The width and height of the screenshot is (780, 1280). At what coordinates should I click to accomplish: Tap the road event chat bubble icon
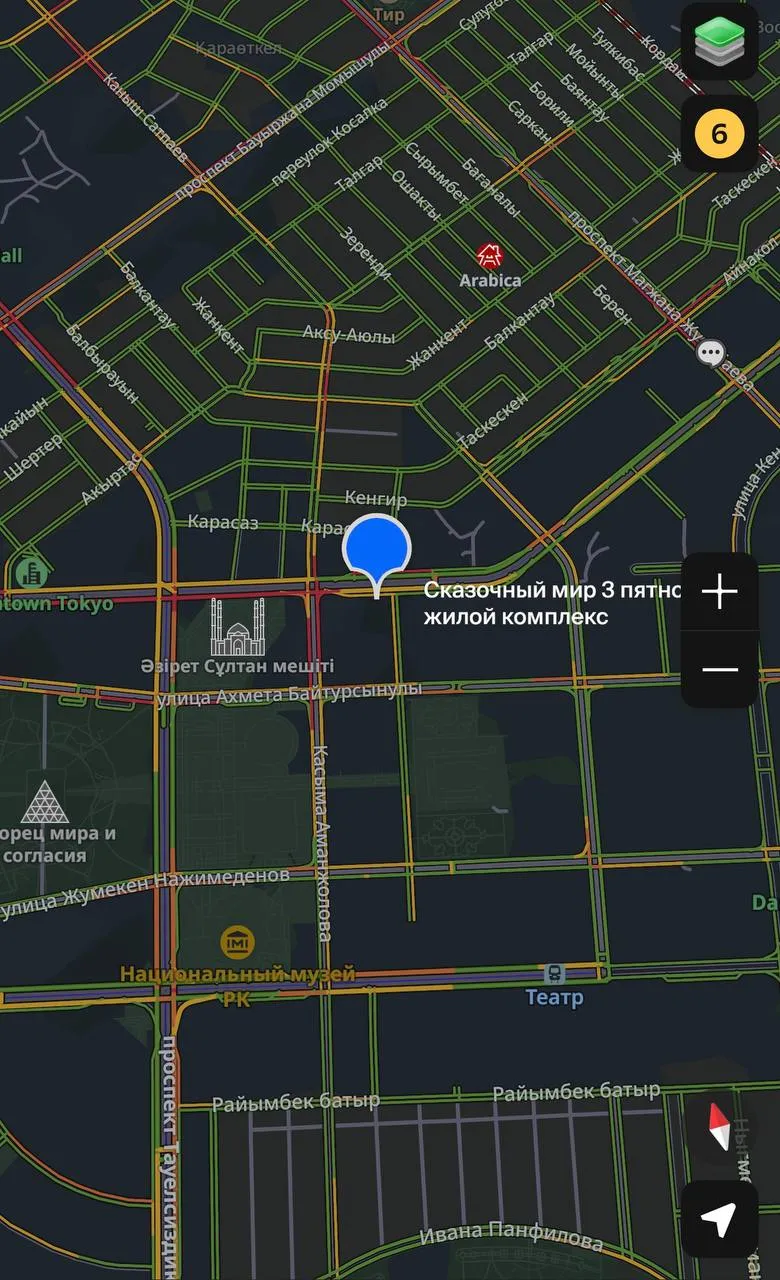pos(711,353)
